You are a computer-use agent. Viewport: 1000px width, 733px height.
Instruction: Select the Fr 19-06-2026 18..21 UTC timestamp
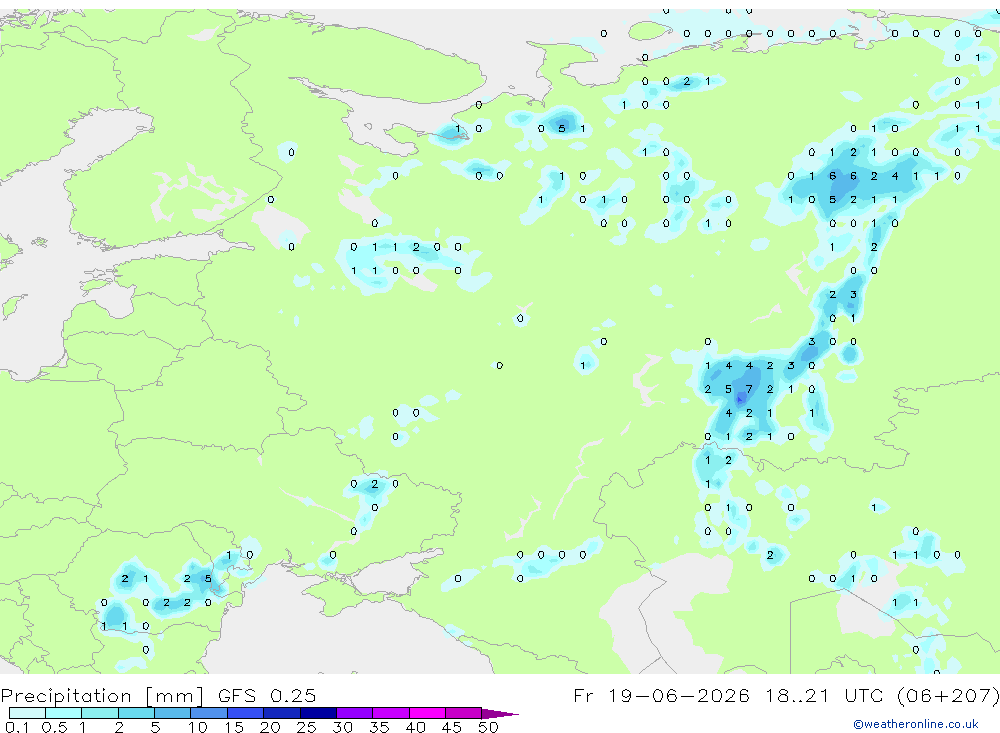785,695
